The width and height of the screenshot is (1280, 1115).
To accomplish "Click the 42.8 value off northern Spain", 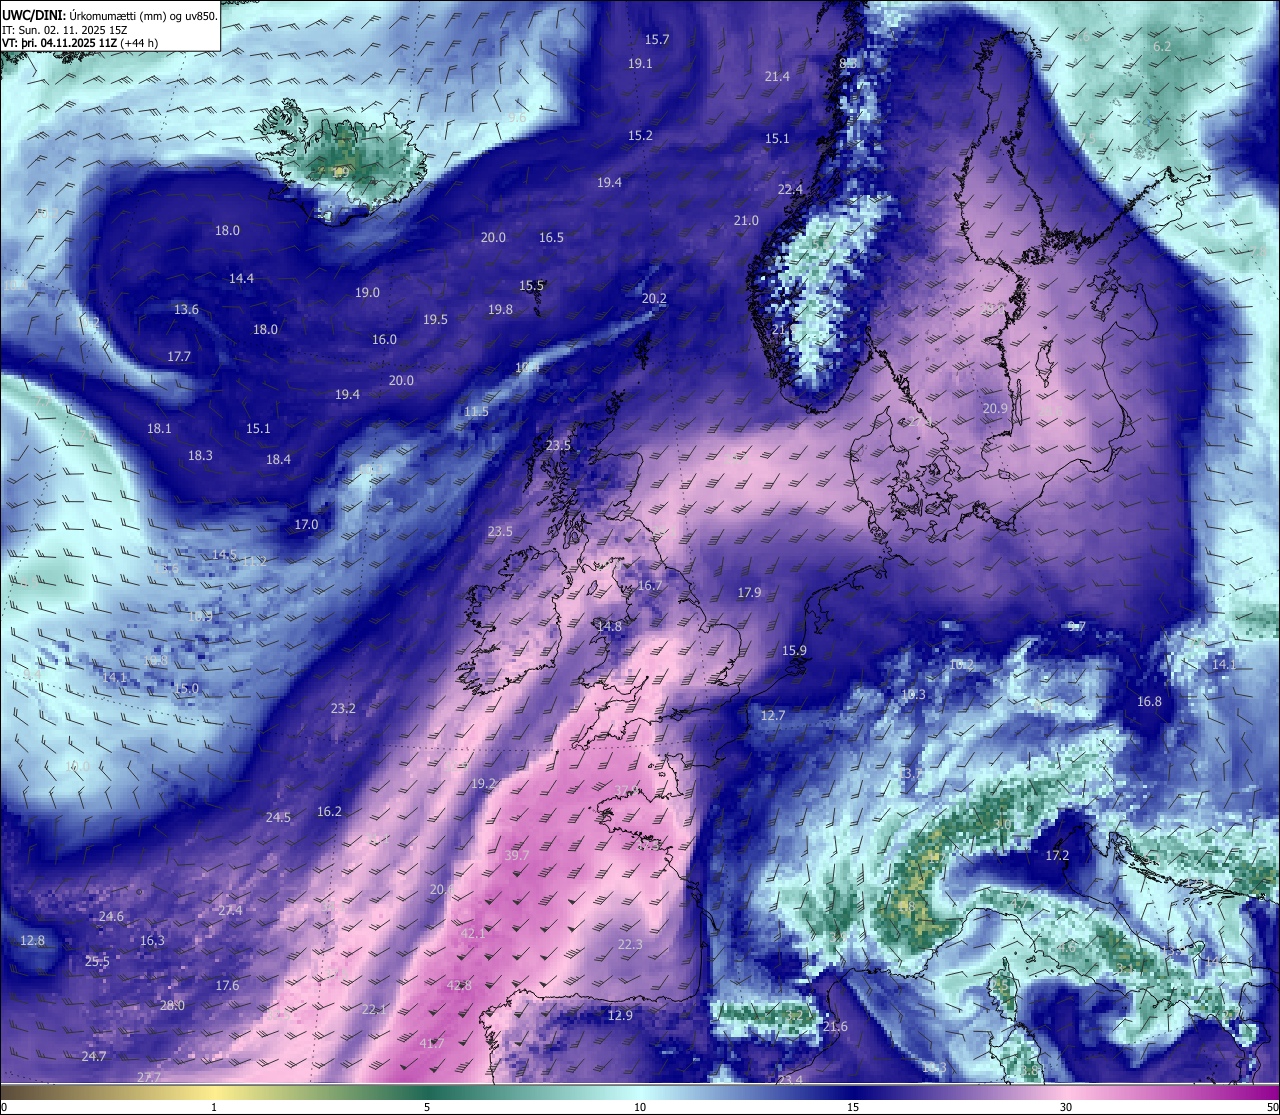I will tap(459, 985).
